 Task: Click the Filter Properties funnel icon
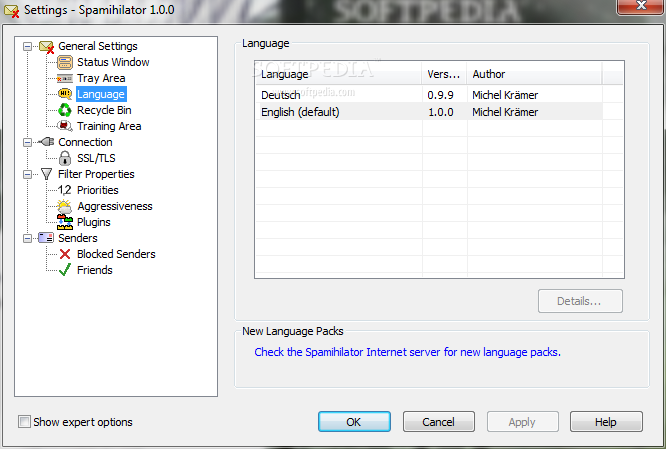tap(46, 174)
